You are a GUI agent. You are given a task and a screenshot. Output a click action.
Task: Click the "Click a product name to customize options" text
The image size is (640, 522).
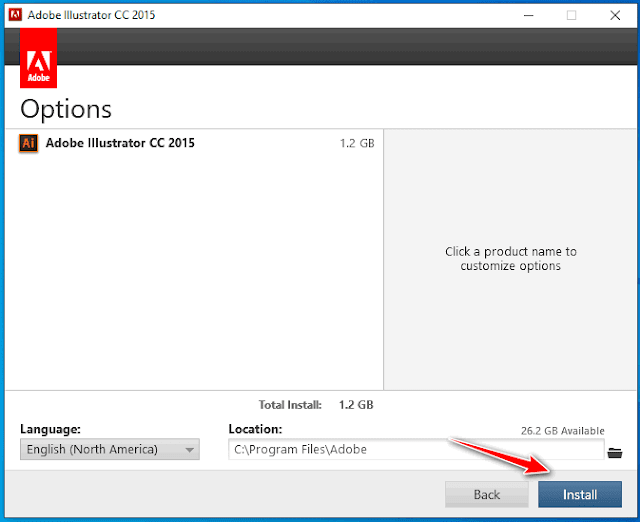coord(511,259)
